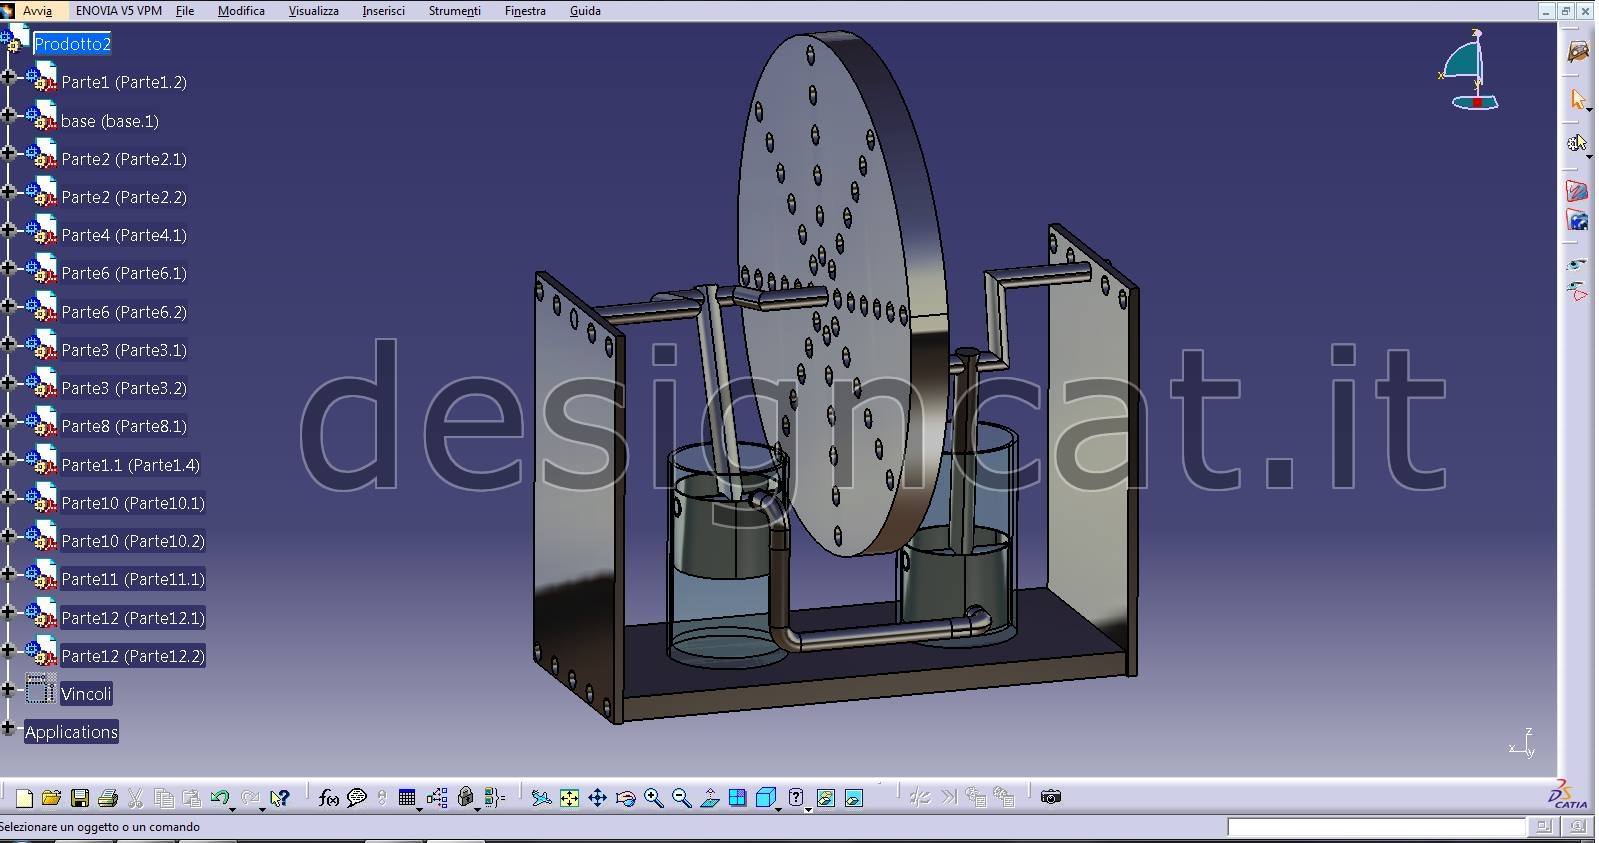Click the 3D compass in viewport
The width and height of the screenshot is (1599, 843).
pyautogui.click(x=1470, y=72)
